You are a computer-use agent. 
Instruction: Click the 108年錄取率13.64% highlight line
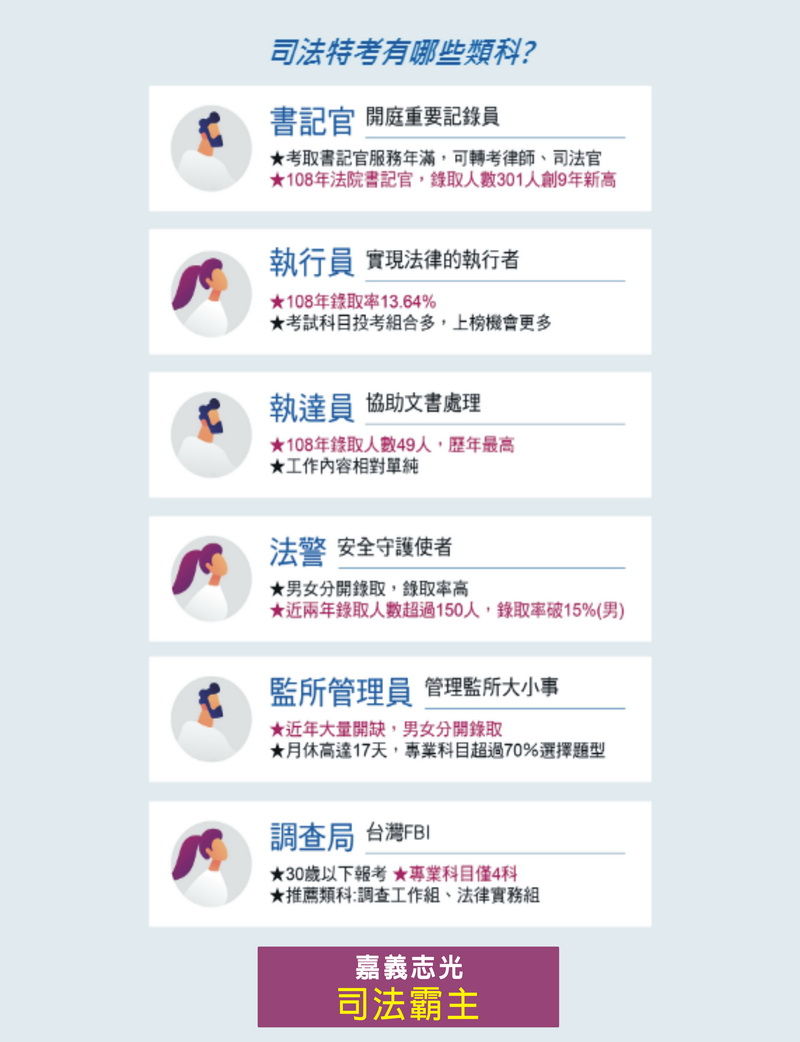pyautogui.click(x=353, y=302)
